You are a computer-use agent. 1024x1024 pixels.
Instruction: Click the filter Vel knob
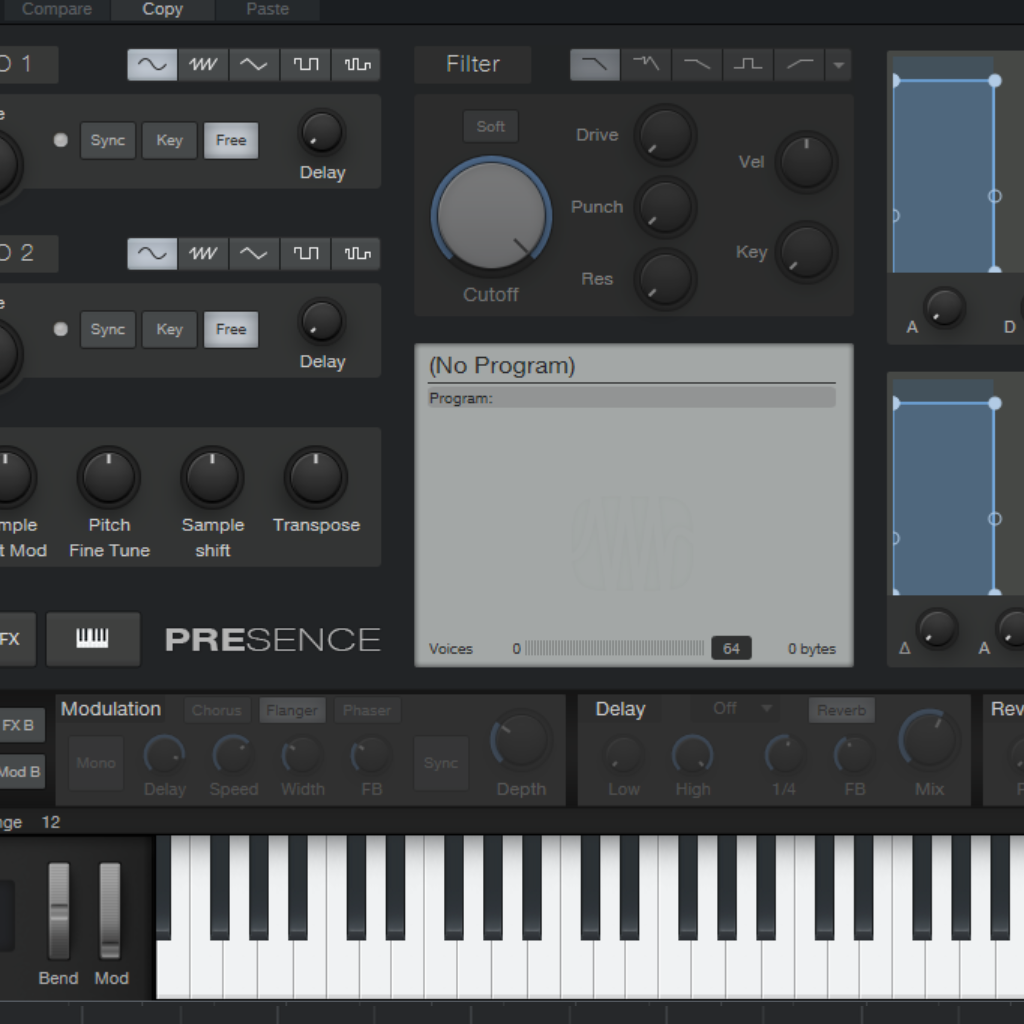coord(807,161)
